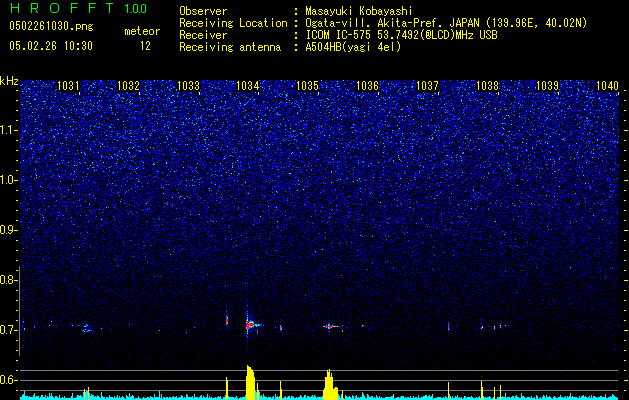Click time marker 1032
This screenshot has width=629, height=400.
[x=128, y=85]
